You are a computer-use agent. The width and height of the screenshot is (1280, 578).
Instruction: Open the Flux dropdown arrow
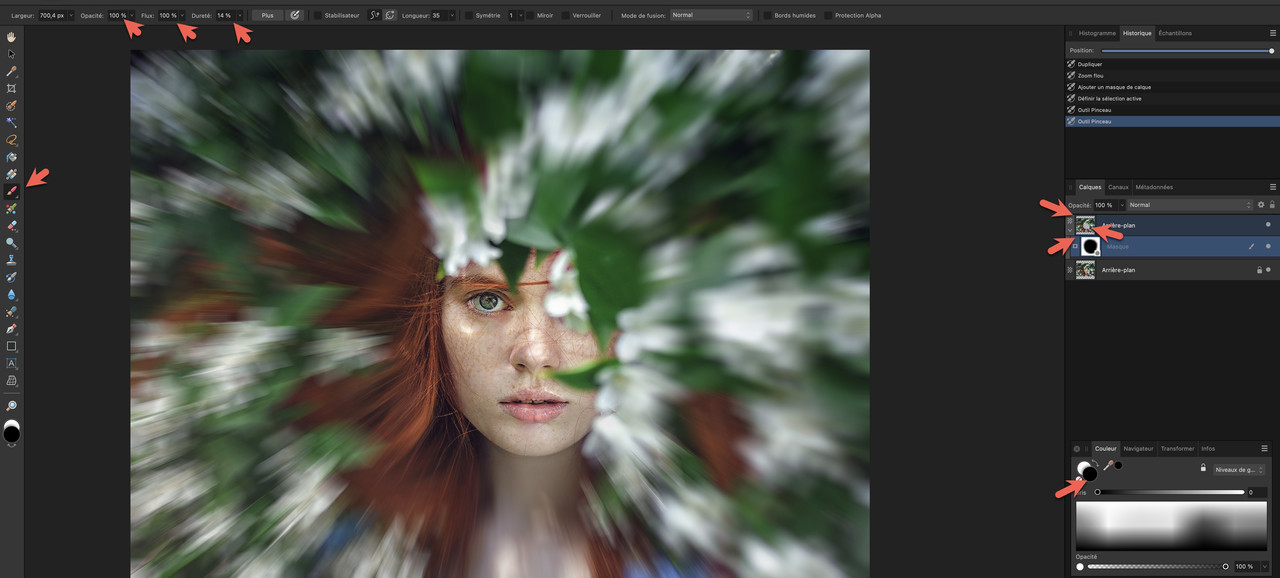(182, 16)
